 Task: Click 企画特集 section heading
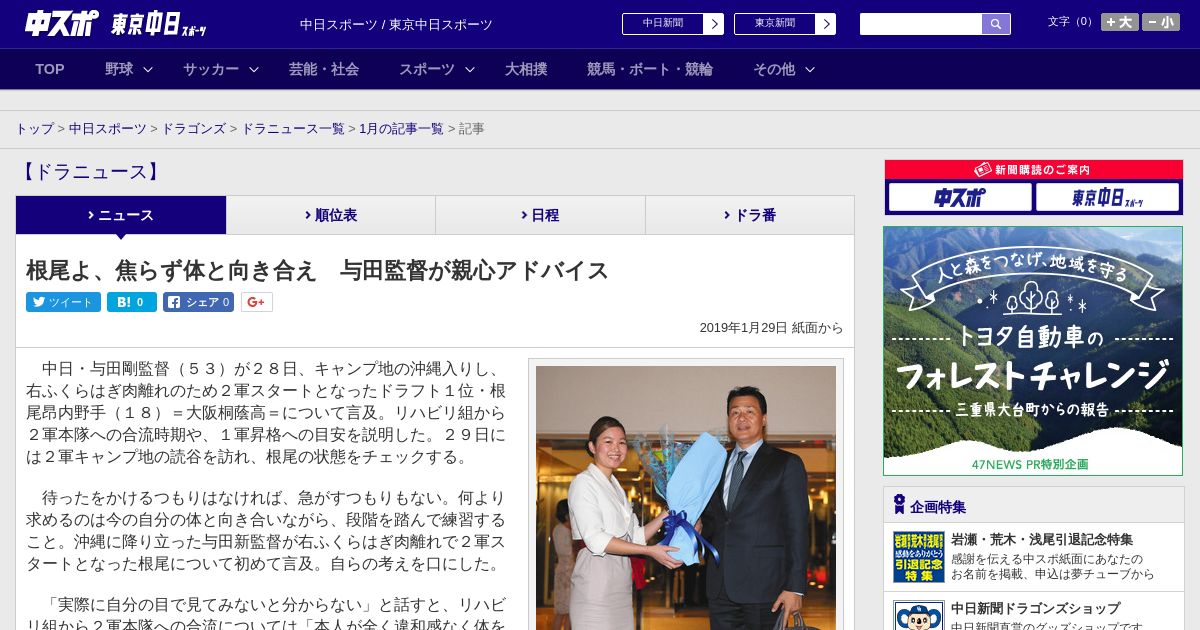click(x=938, y=507)
